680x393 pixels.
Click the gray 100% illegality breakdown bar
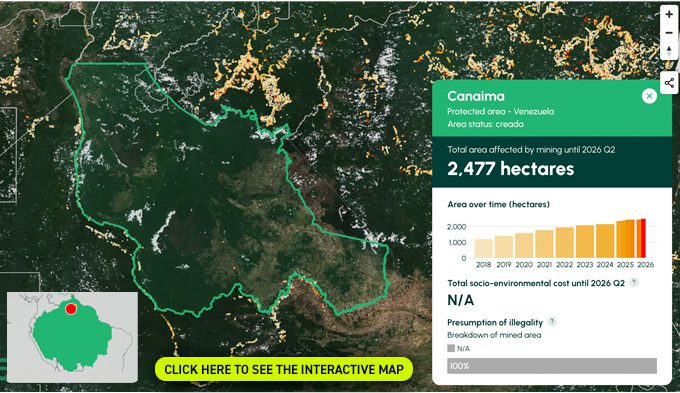point(552,366)
